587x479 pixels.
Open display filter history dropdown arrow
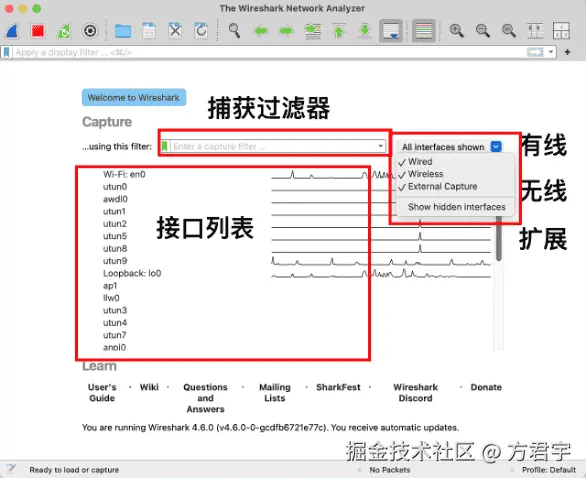point(551,52)
